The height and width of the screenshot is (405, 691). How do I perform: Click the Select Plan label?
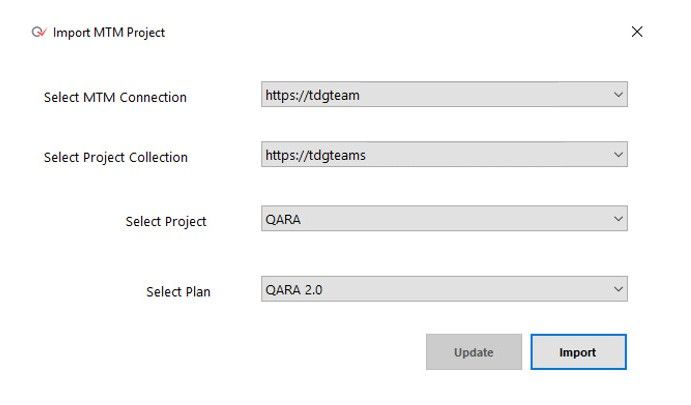tap(178, 291)
